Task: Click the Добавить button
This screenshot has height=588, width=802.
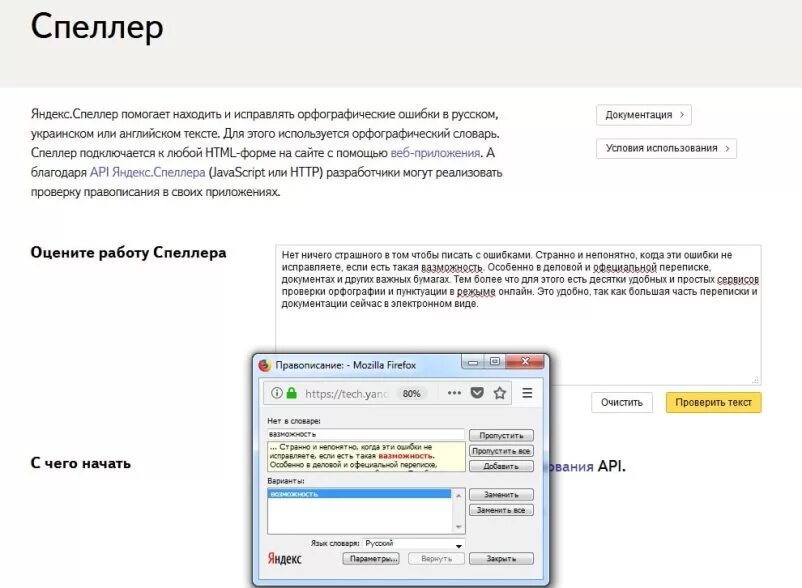Action: coord(501,466)
